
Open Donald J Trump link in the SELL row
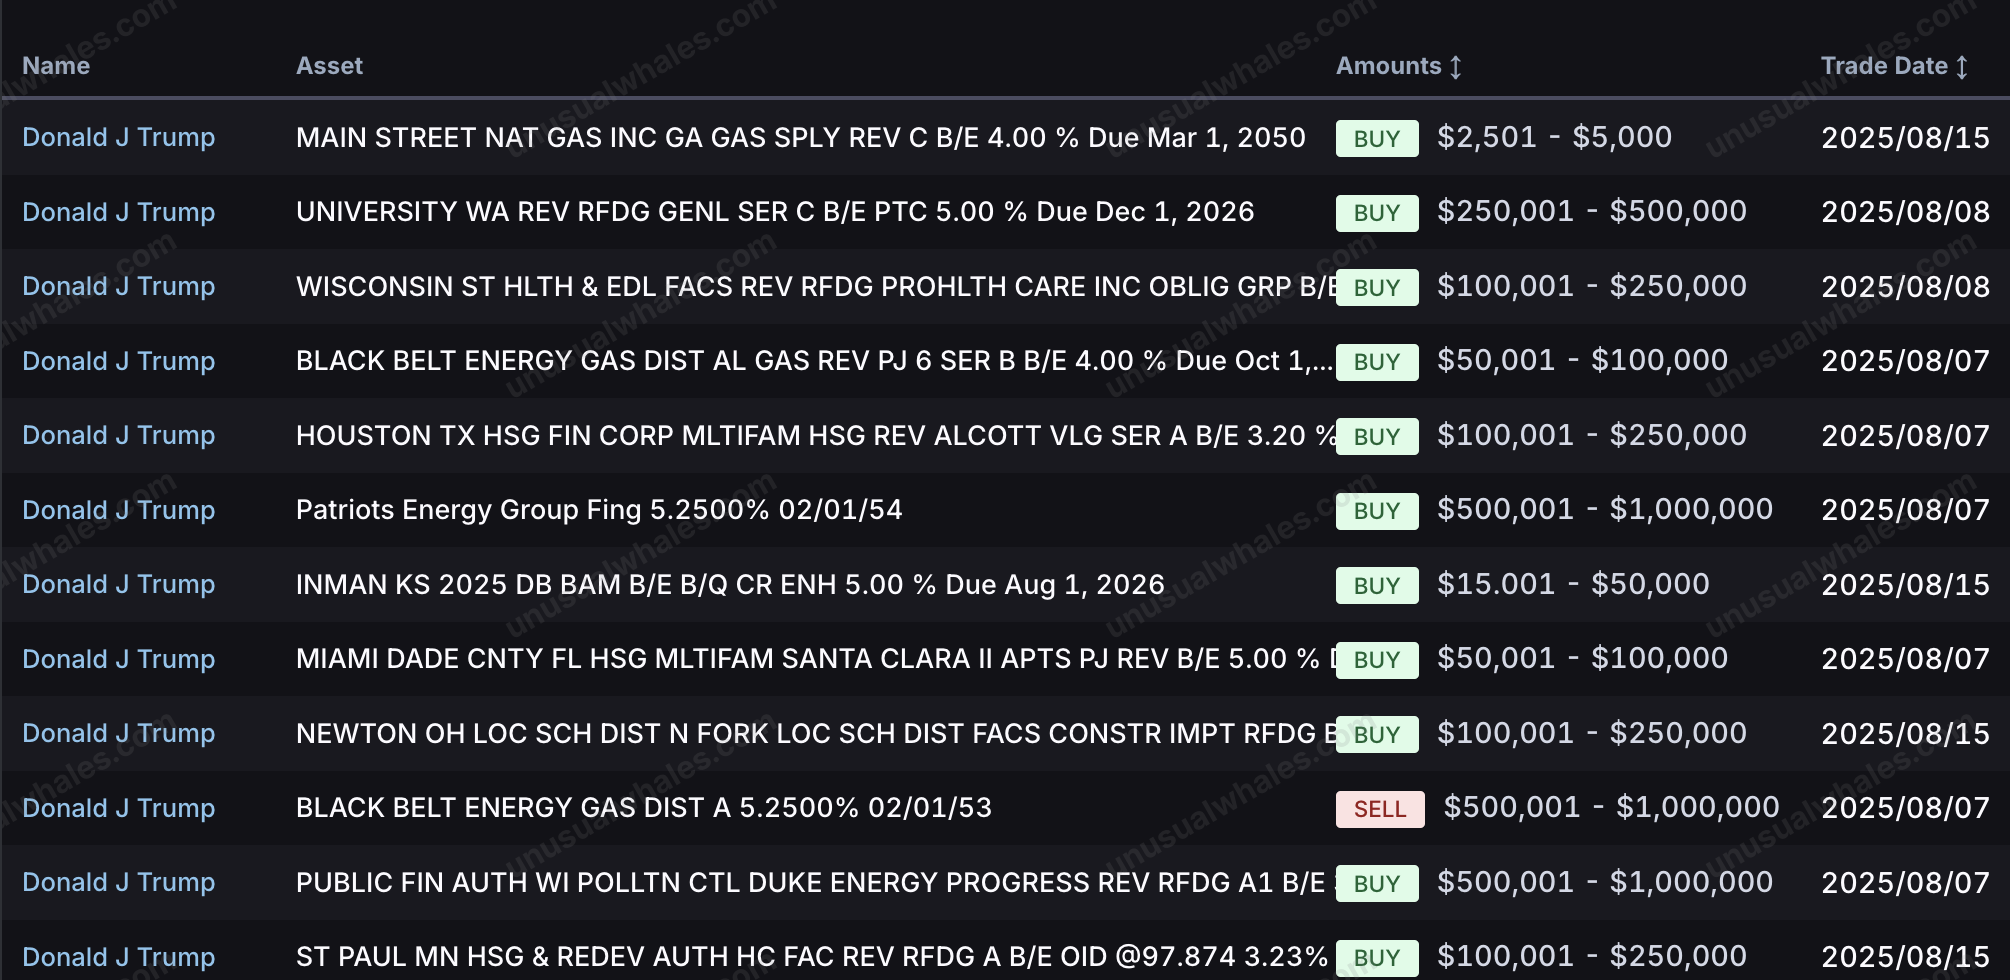pyautogui.click(x=119, y=808)
